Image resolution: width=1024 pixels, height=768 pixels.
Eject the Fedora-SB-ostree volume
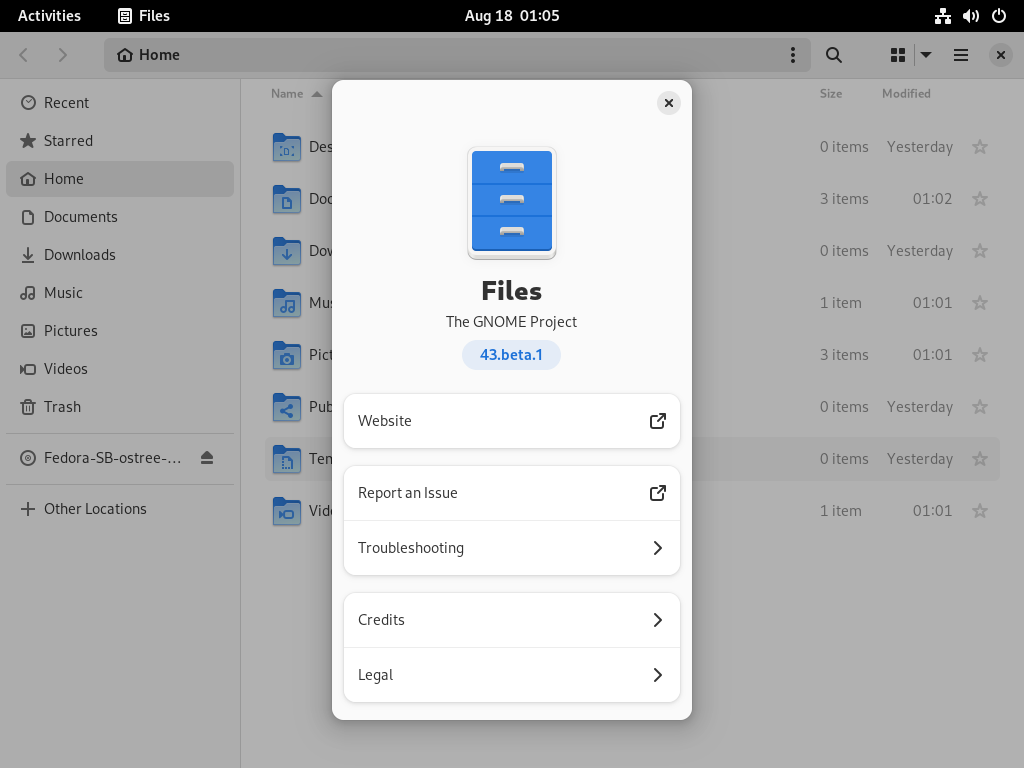[x=207, y=458]
